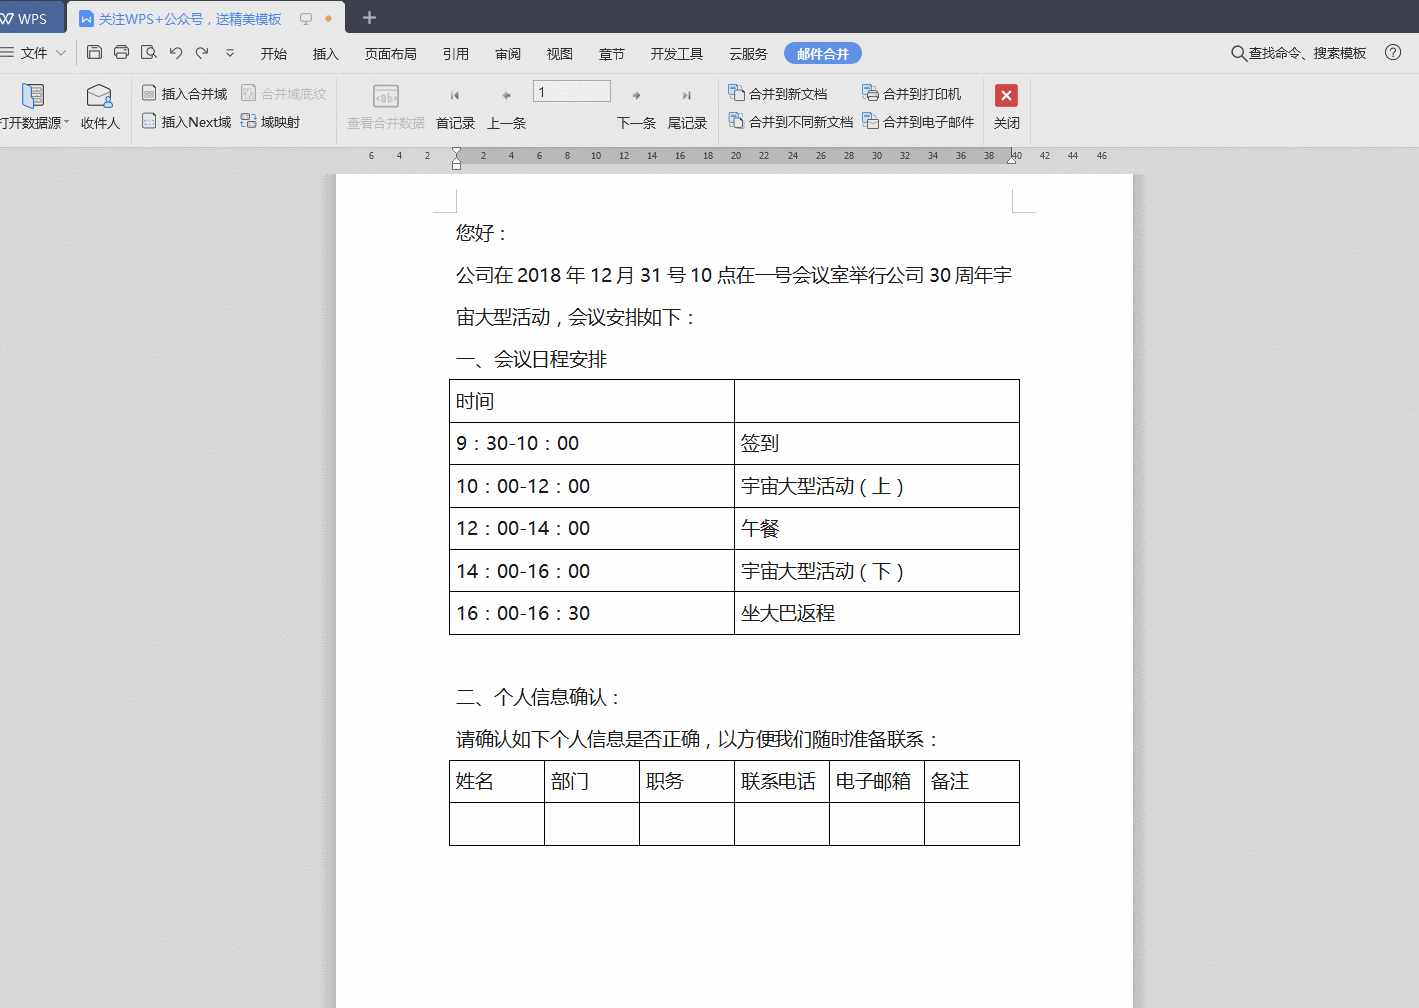Switch to the 插入 tab

point(326,54)
